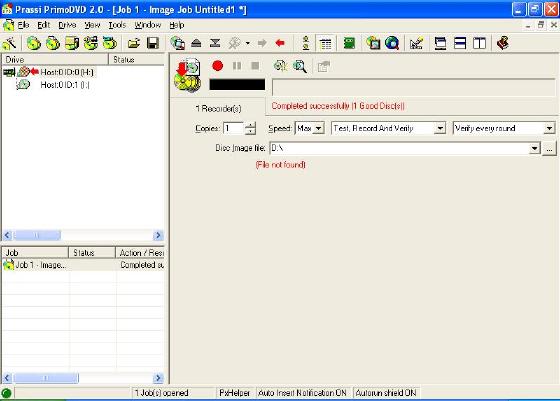The image size is (560, 401).
Task: Open the Speed Max dropdown
Action: tap(319, 128)
